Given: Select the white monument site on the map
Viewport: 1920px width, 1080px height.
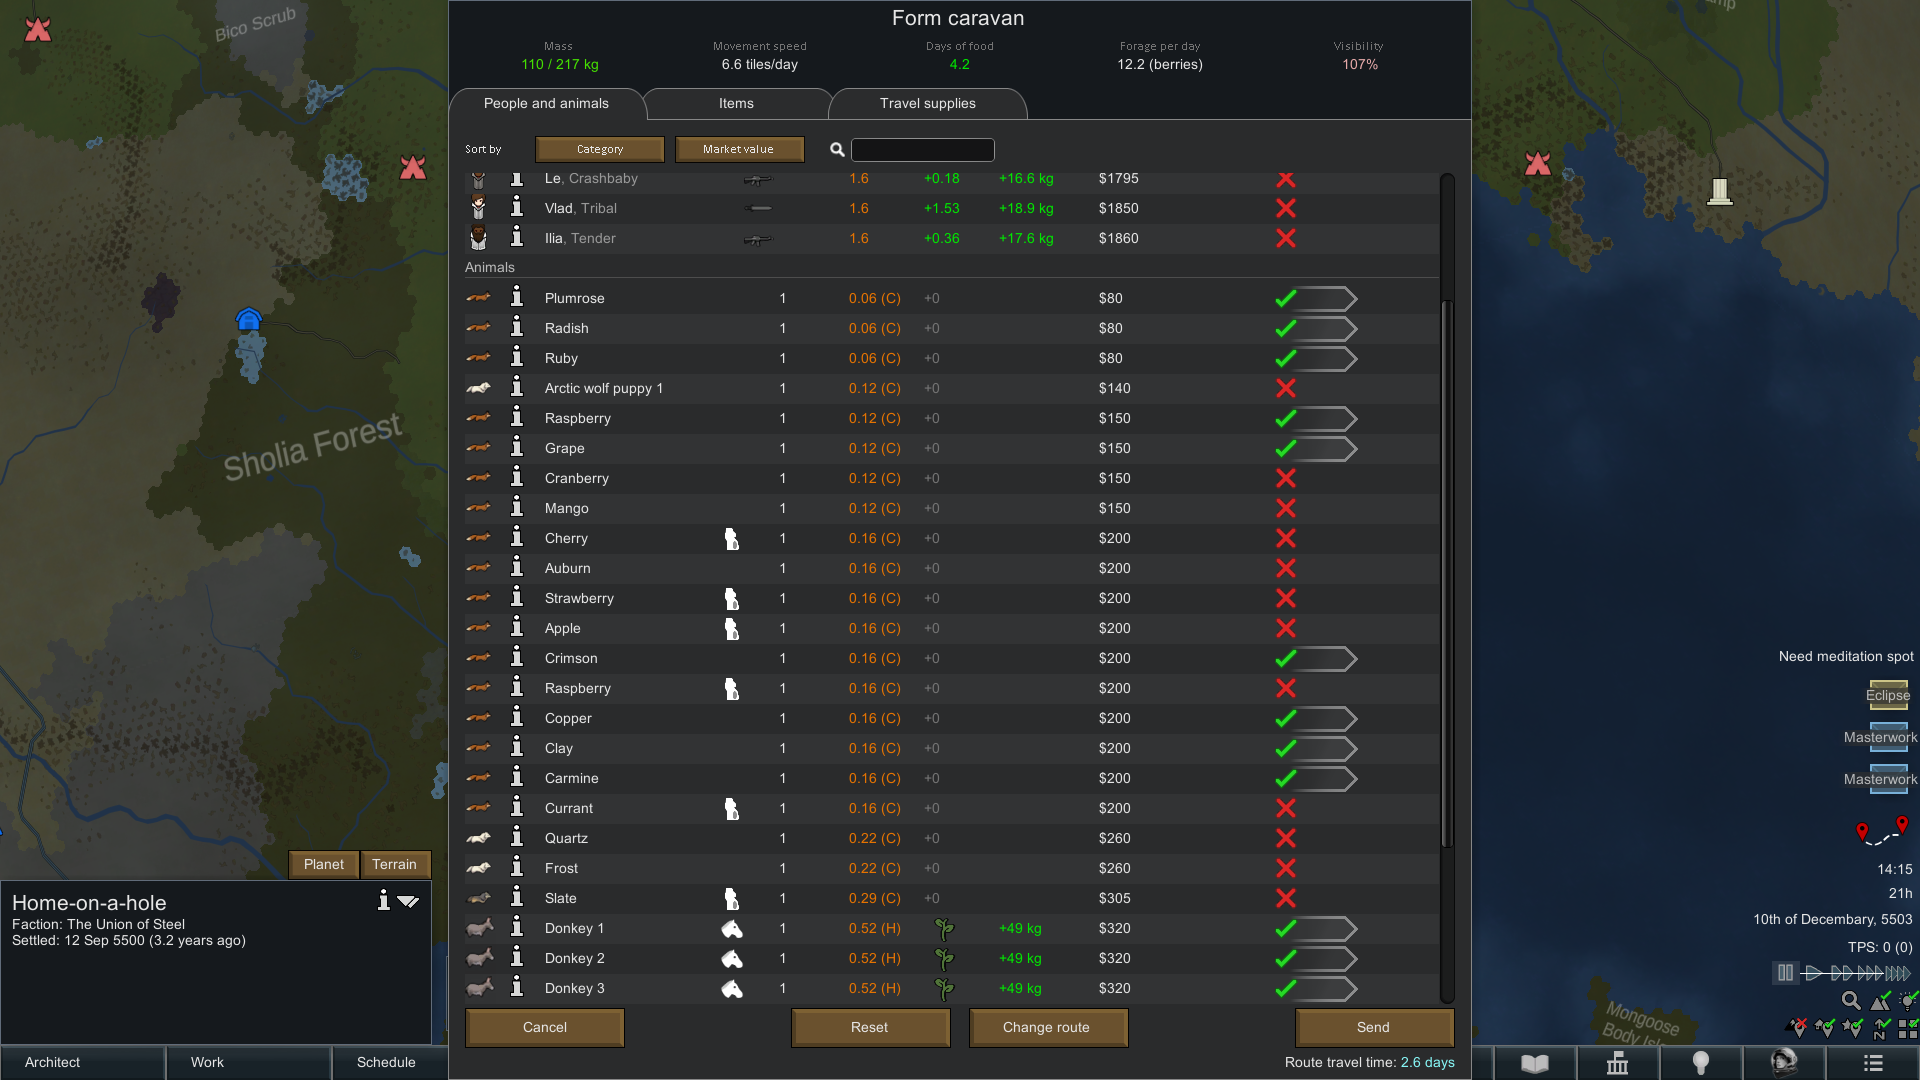Looking at the screenshot, I should coord(1719,190).
